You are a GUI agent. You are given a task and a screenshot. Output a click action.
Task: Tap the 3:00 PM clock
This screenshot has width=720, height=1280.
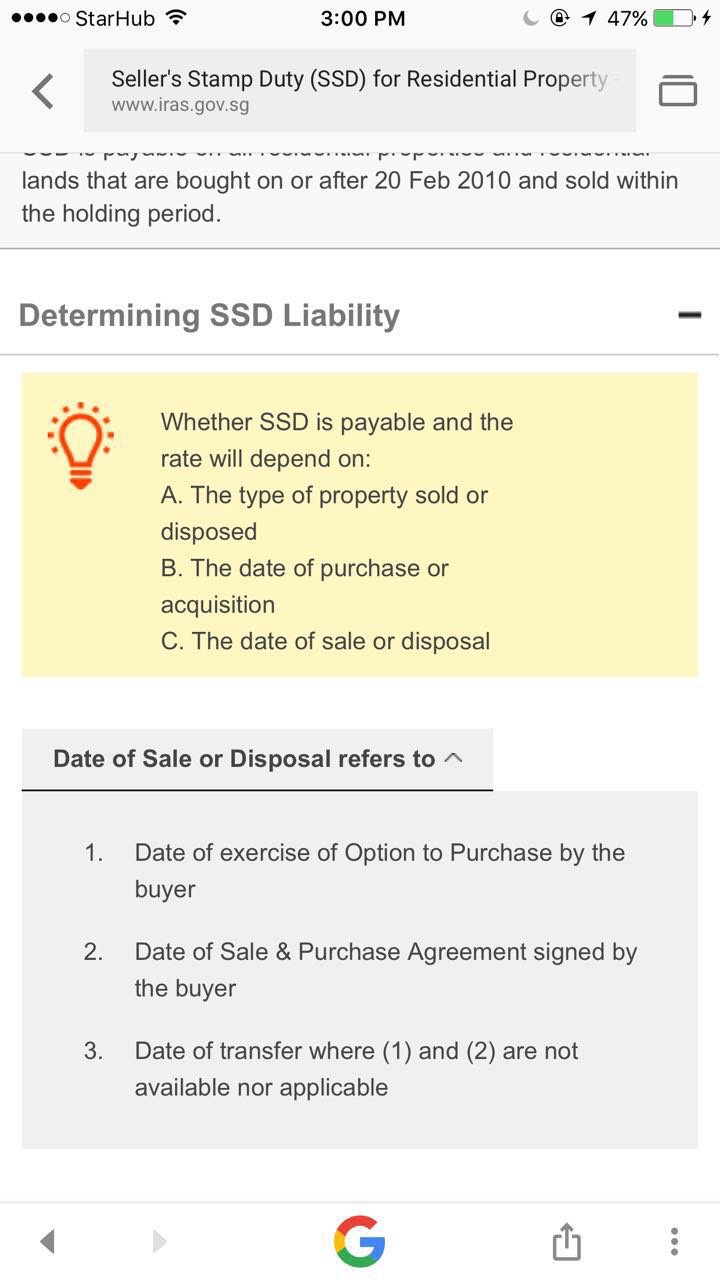pos(362,18)
